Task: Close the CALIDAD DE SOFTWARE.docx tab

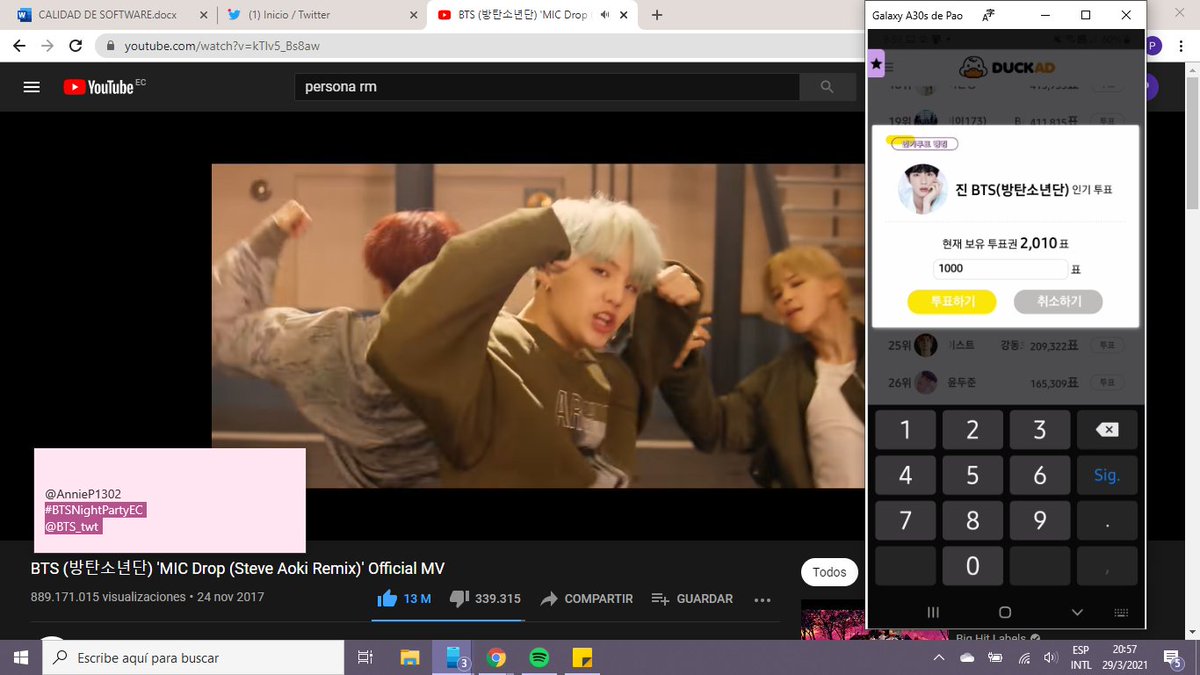Action: point(204,15)
